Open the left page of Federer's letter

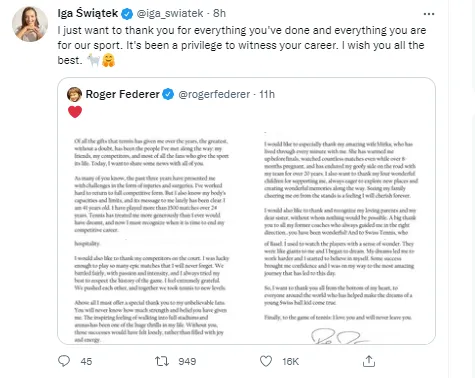pos(152,235)
